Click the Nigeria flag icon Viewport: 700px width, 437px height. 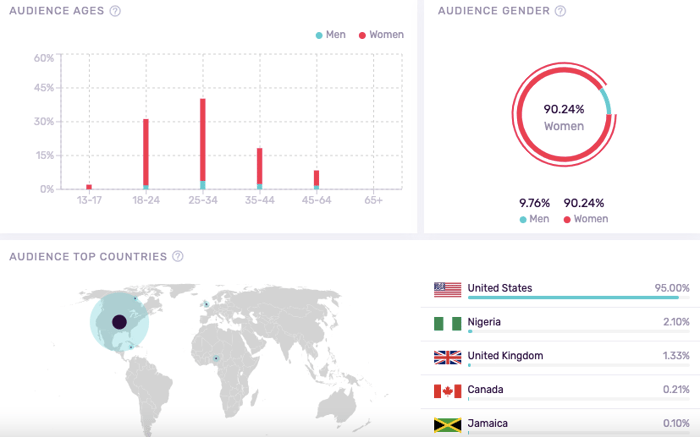447,323
